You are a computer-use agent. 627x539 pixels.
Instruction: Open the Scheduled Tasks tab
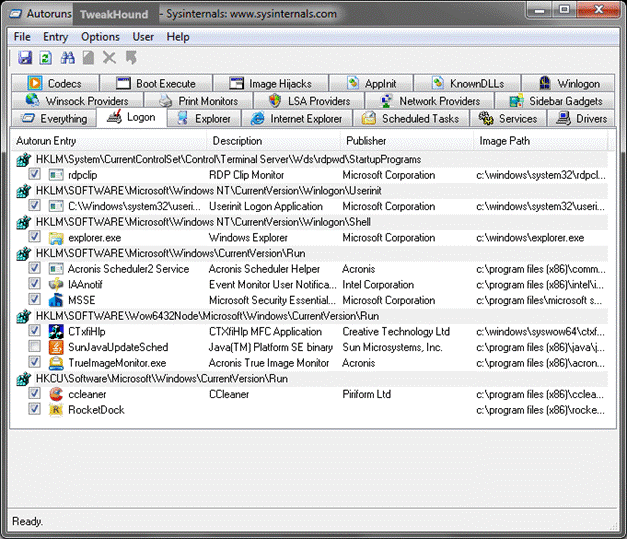[411, 119]
